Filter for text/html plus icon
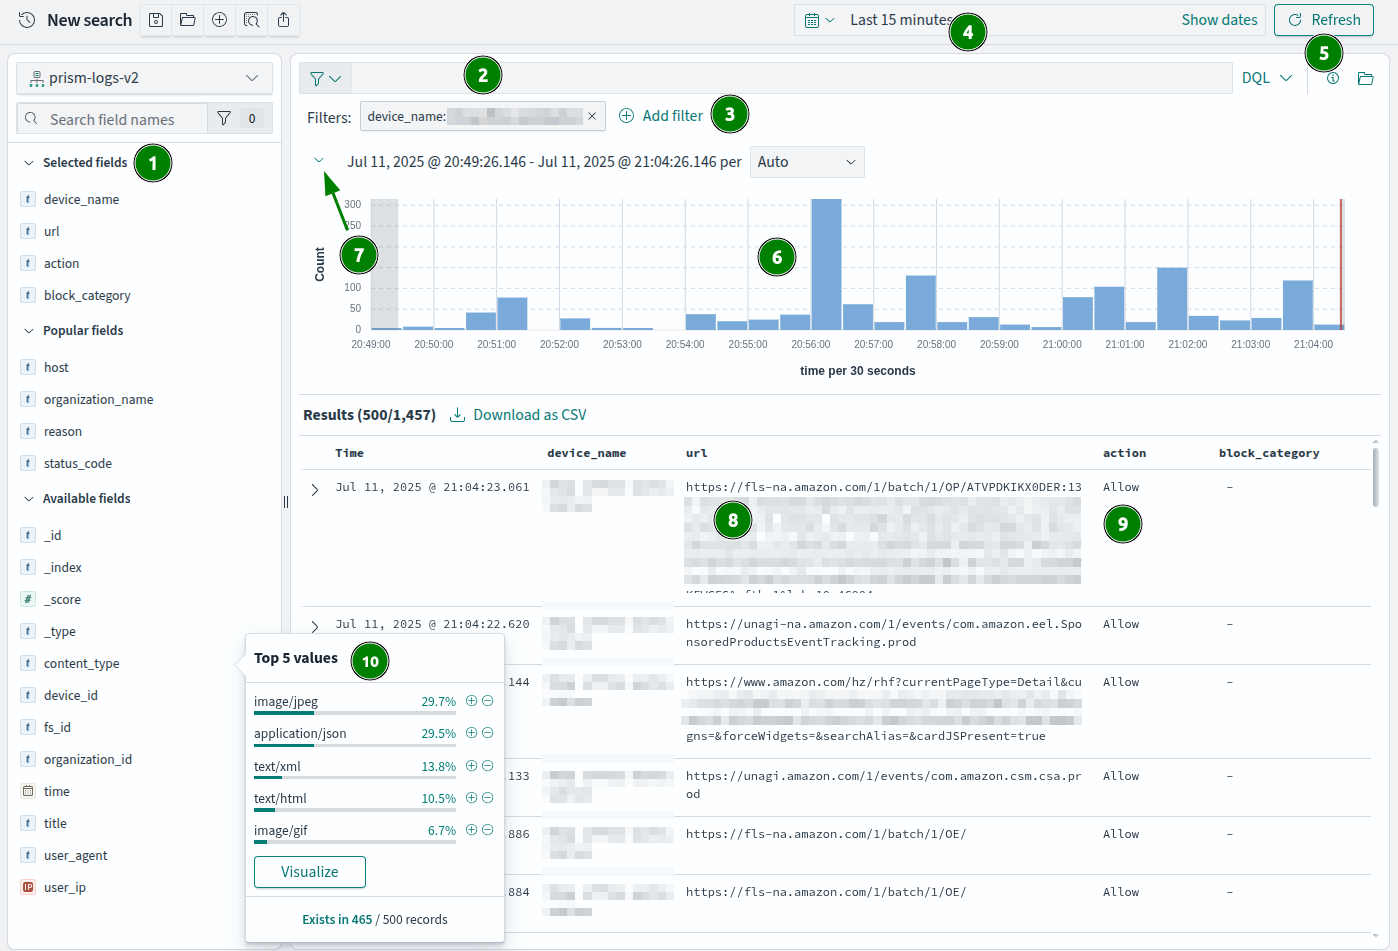1398x951 pixels. click(x=471, y=798)
